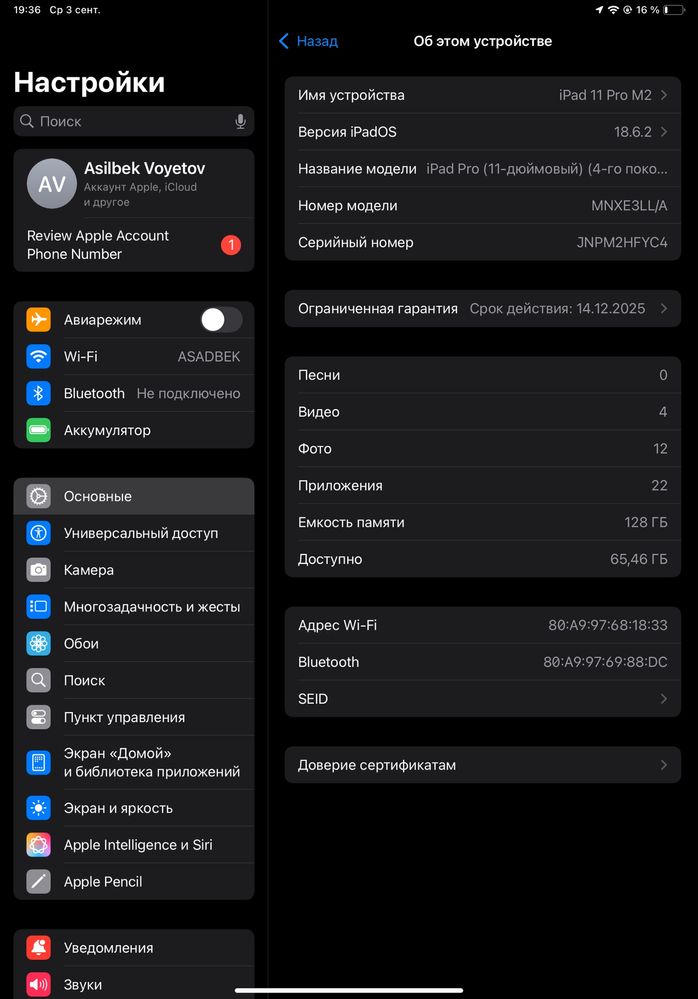The width and height of the screenshot is (698, 999).
Task: Open Аккумулятор settings row
Action: coord(134,430)
